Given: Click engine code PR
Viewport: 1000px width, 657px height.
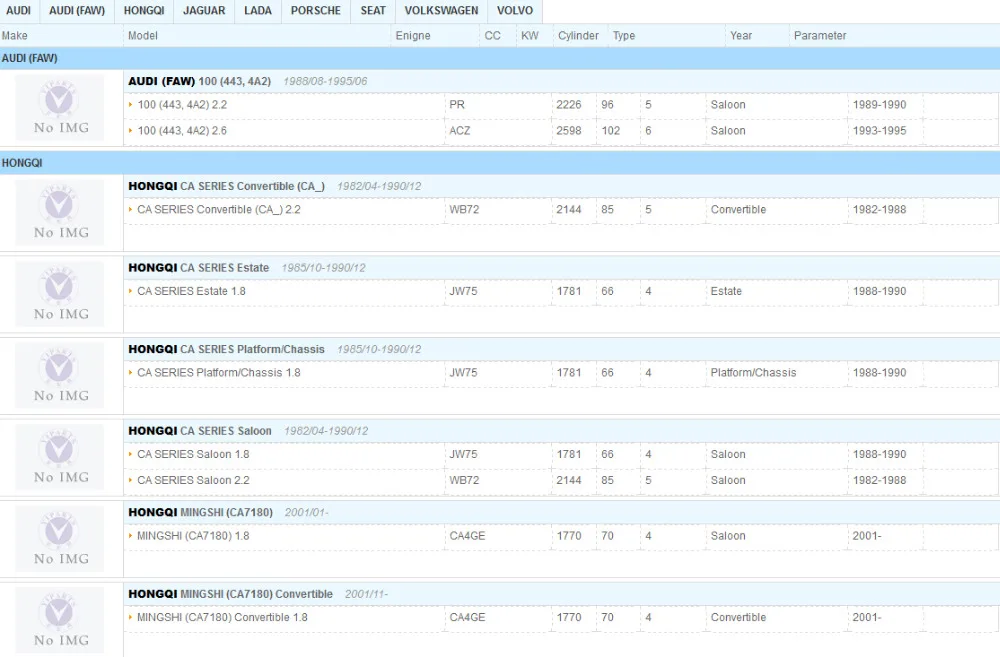Looking at the screenshot, I should [457, 105].
